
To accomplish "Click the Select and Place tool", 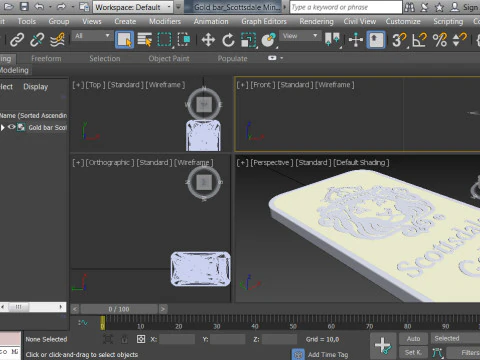I will click(269, 40).
